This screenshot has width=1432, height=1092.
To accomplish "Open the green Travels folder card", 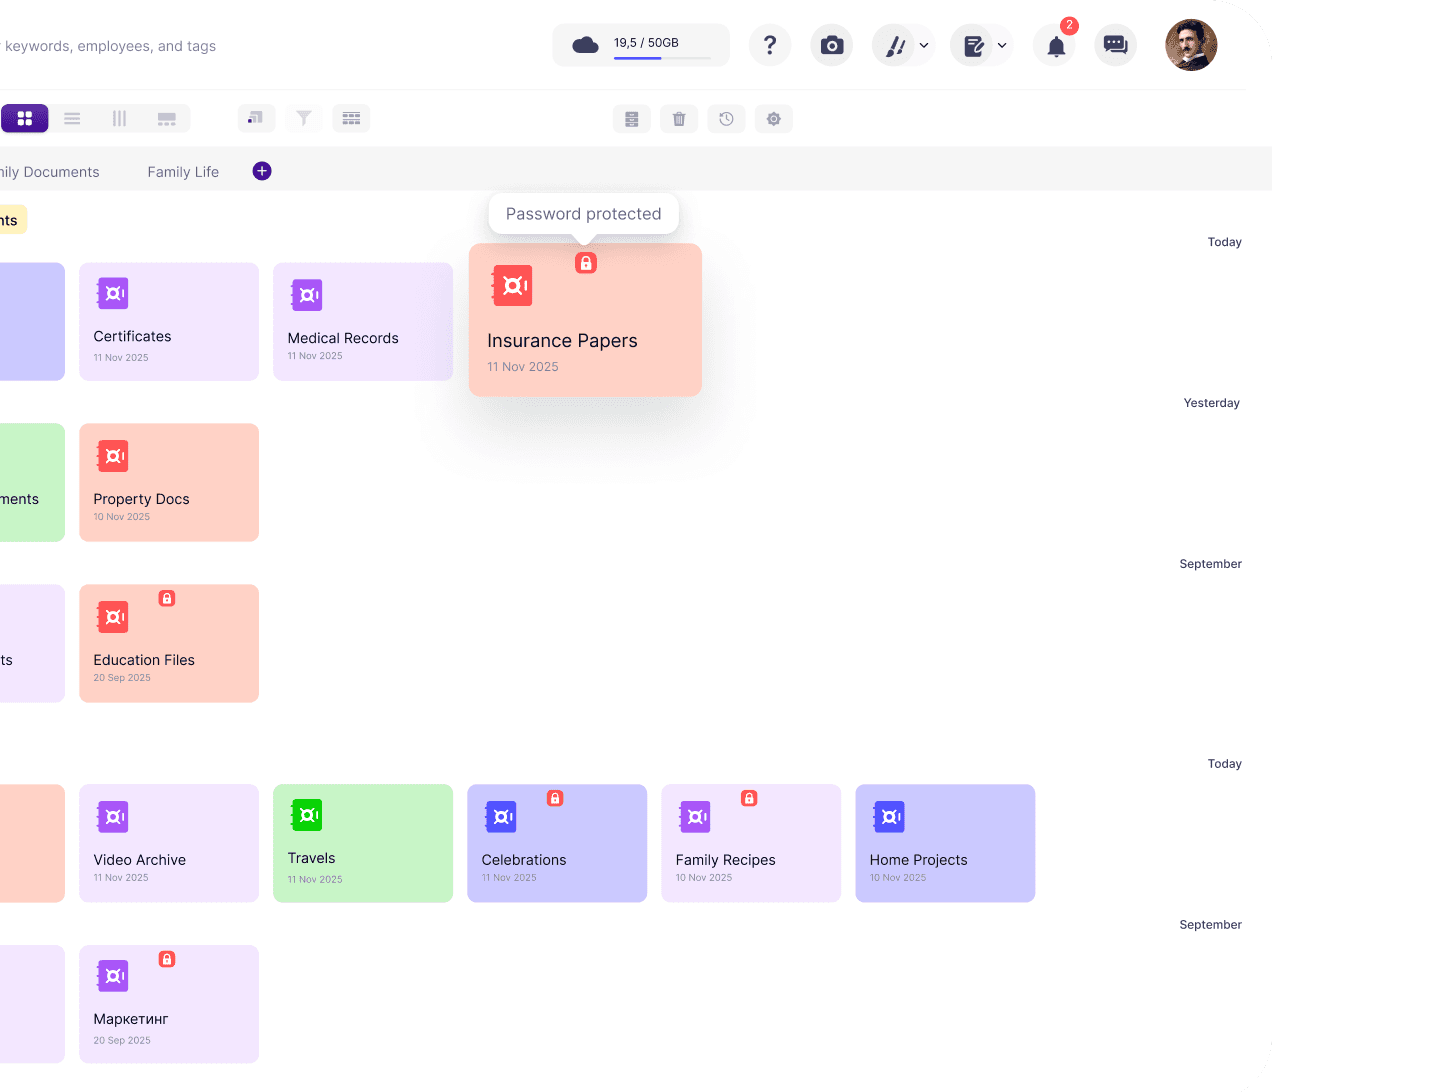I will tap(363, 843).
